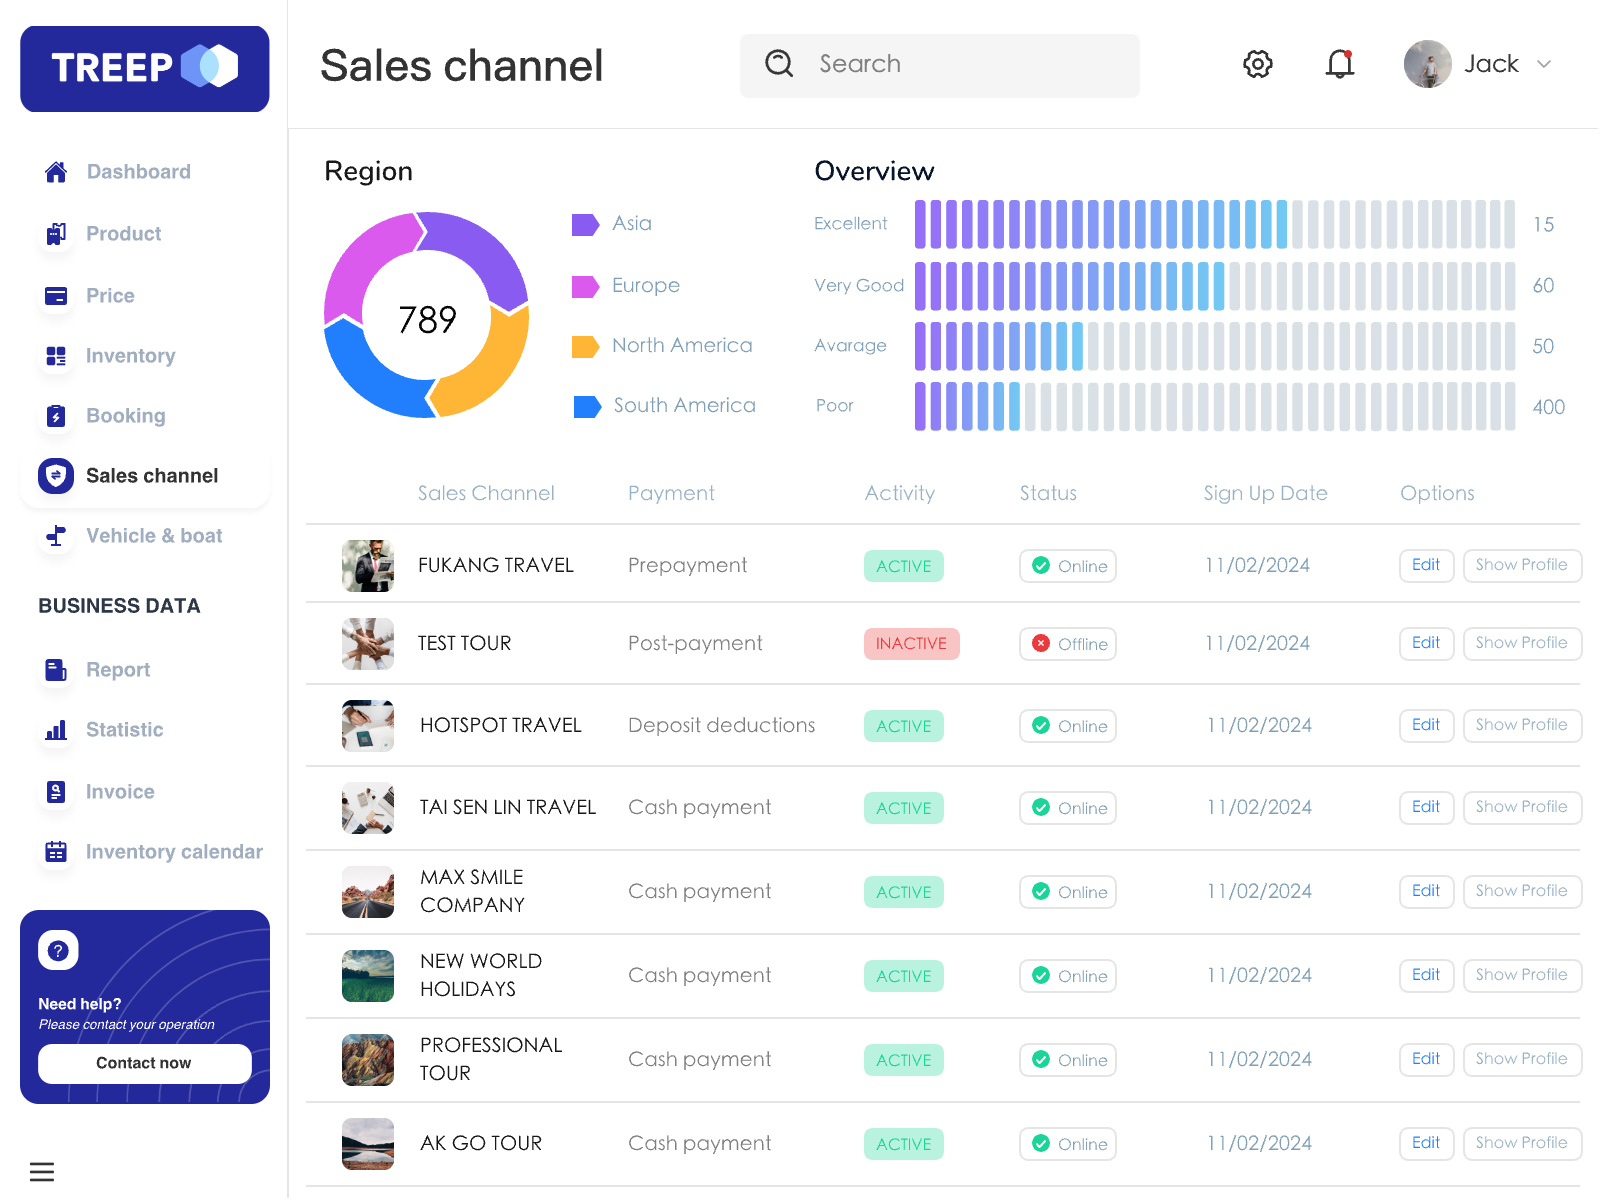Click ACTIVE badge on FUKANG TRAVEL row
1600x1200 pixels.
[904, 566]
